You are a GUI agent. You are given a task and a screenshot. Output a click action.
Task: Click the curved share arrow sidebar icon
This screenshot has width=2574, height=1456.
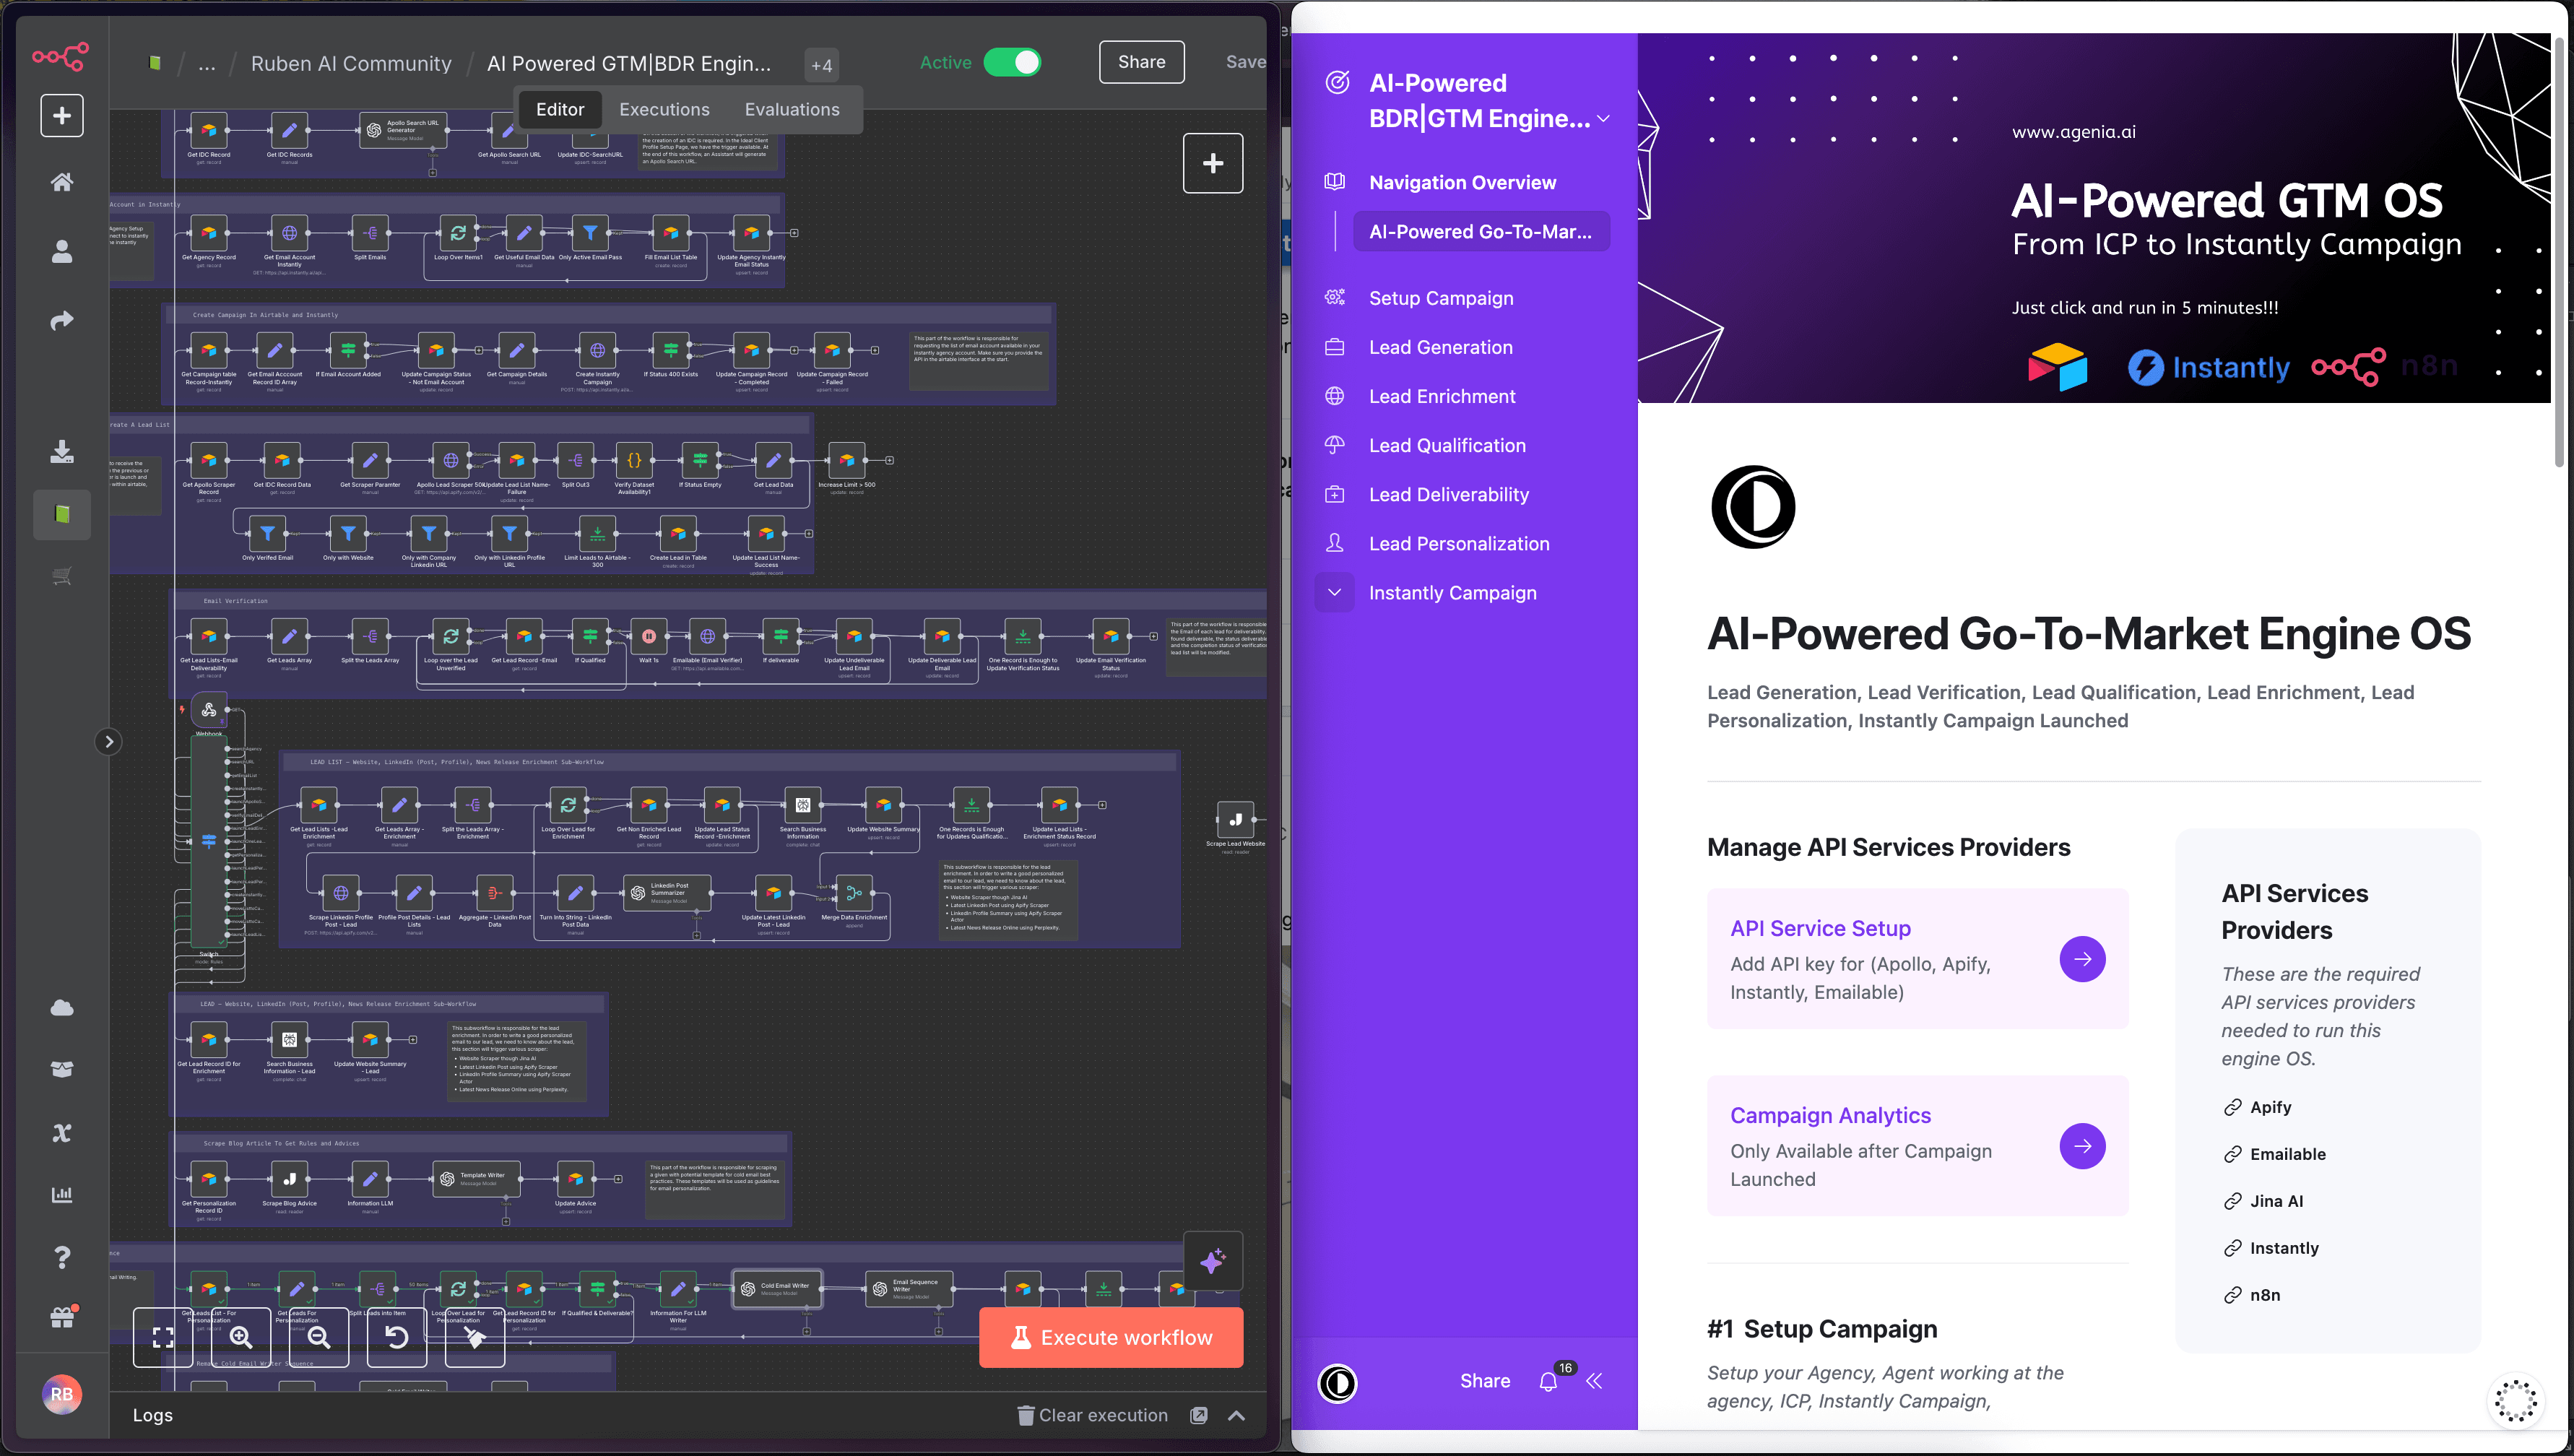tap(62, 321)
